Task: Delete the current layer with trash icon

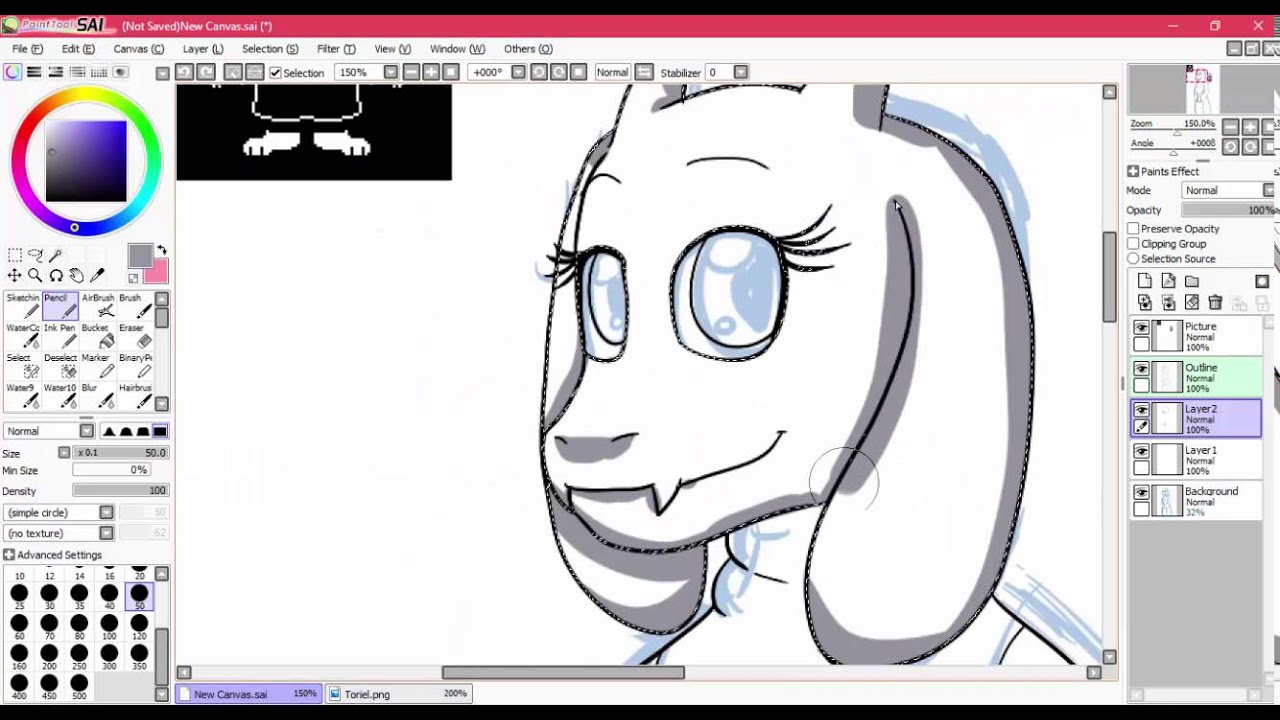Action: (1215, 302)
